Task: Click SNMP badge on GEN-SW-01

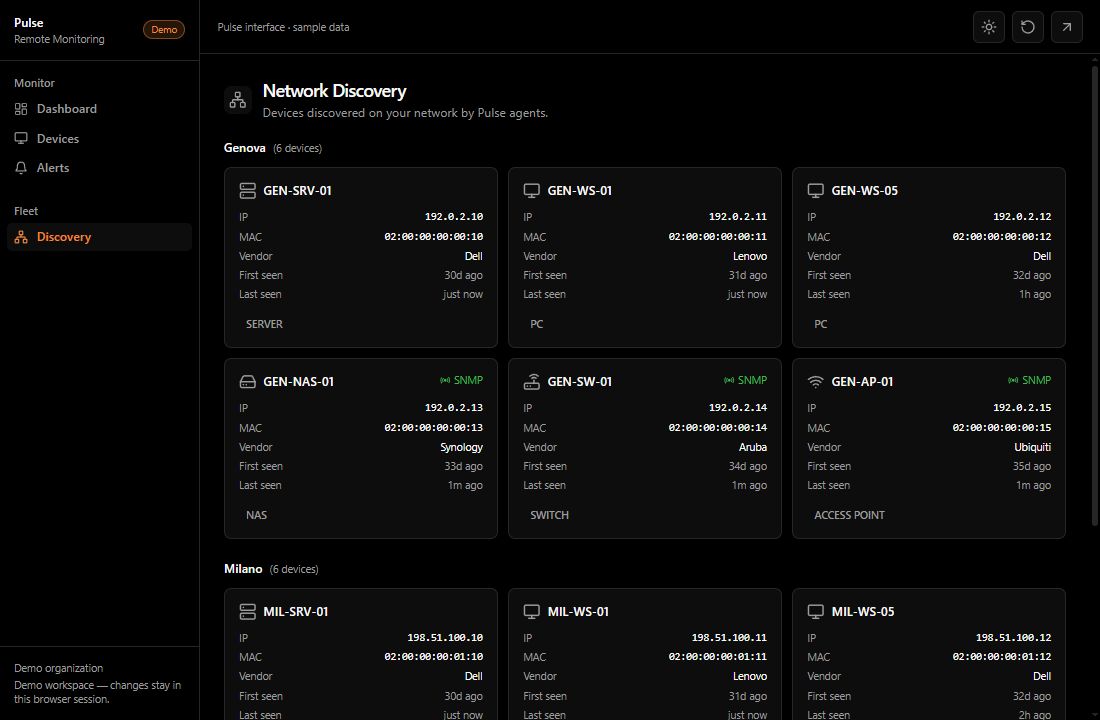Action: coord(746,380)
